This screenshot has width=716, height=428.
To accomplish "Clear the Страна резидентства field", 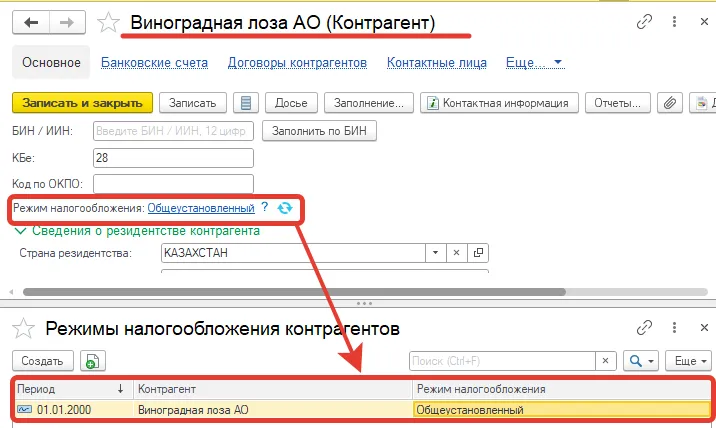I will (456, 253).
